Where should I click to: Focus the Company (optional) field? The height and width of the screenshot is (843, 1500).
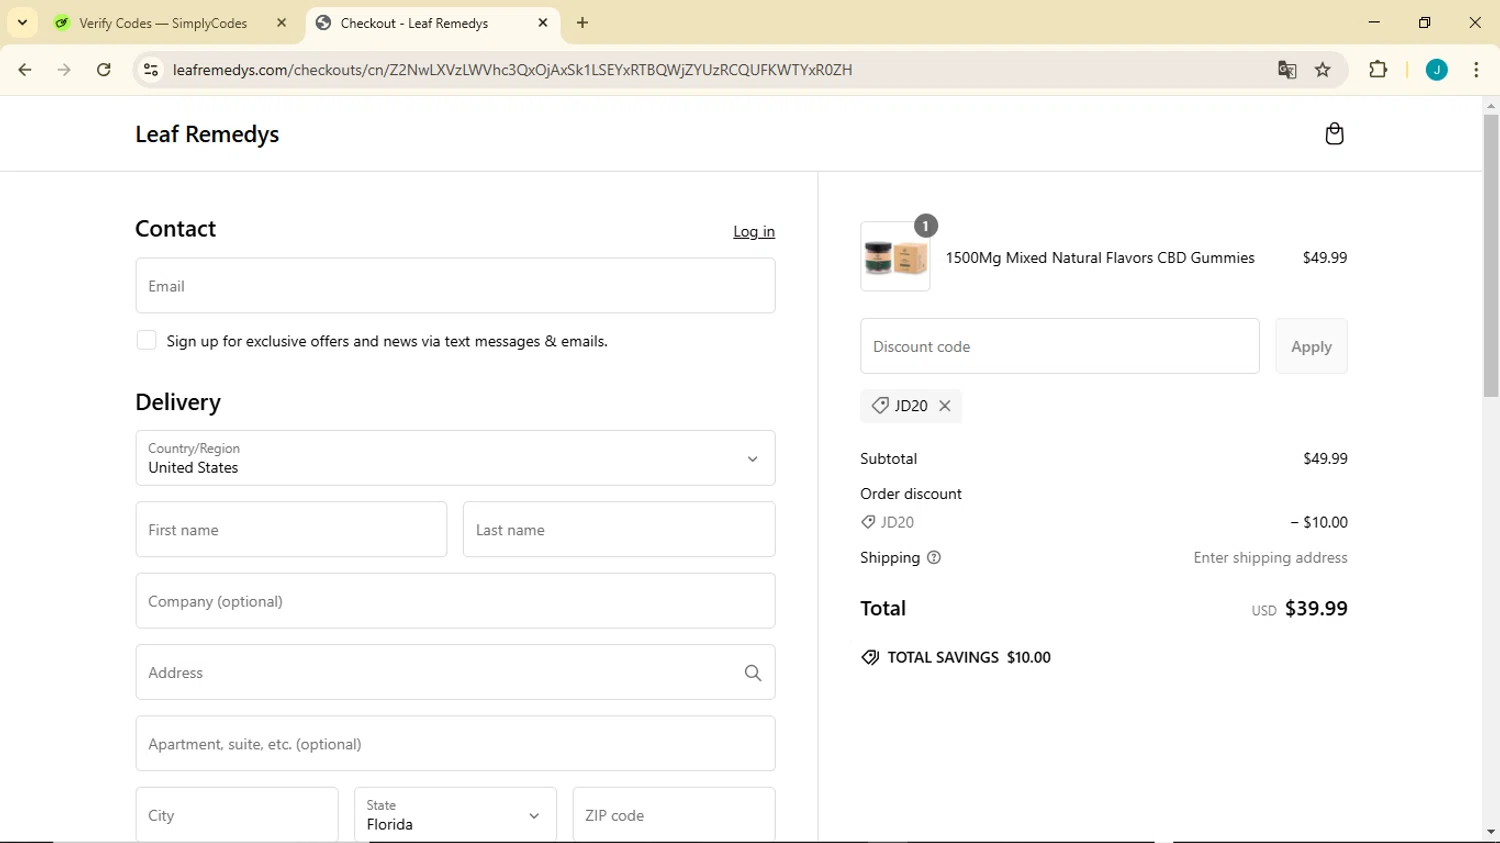[x=455, y=601]
